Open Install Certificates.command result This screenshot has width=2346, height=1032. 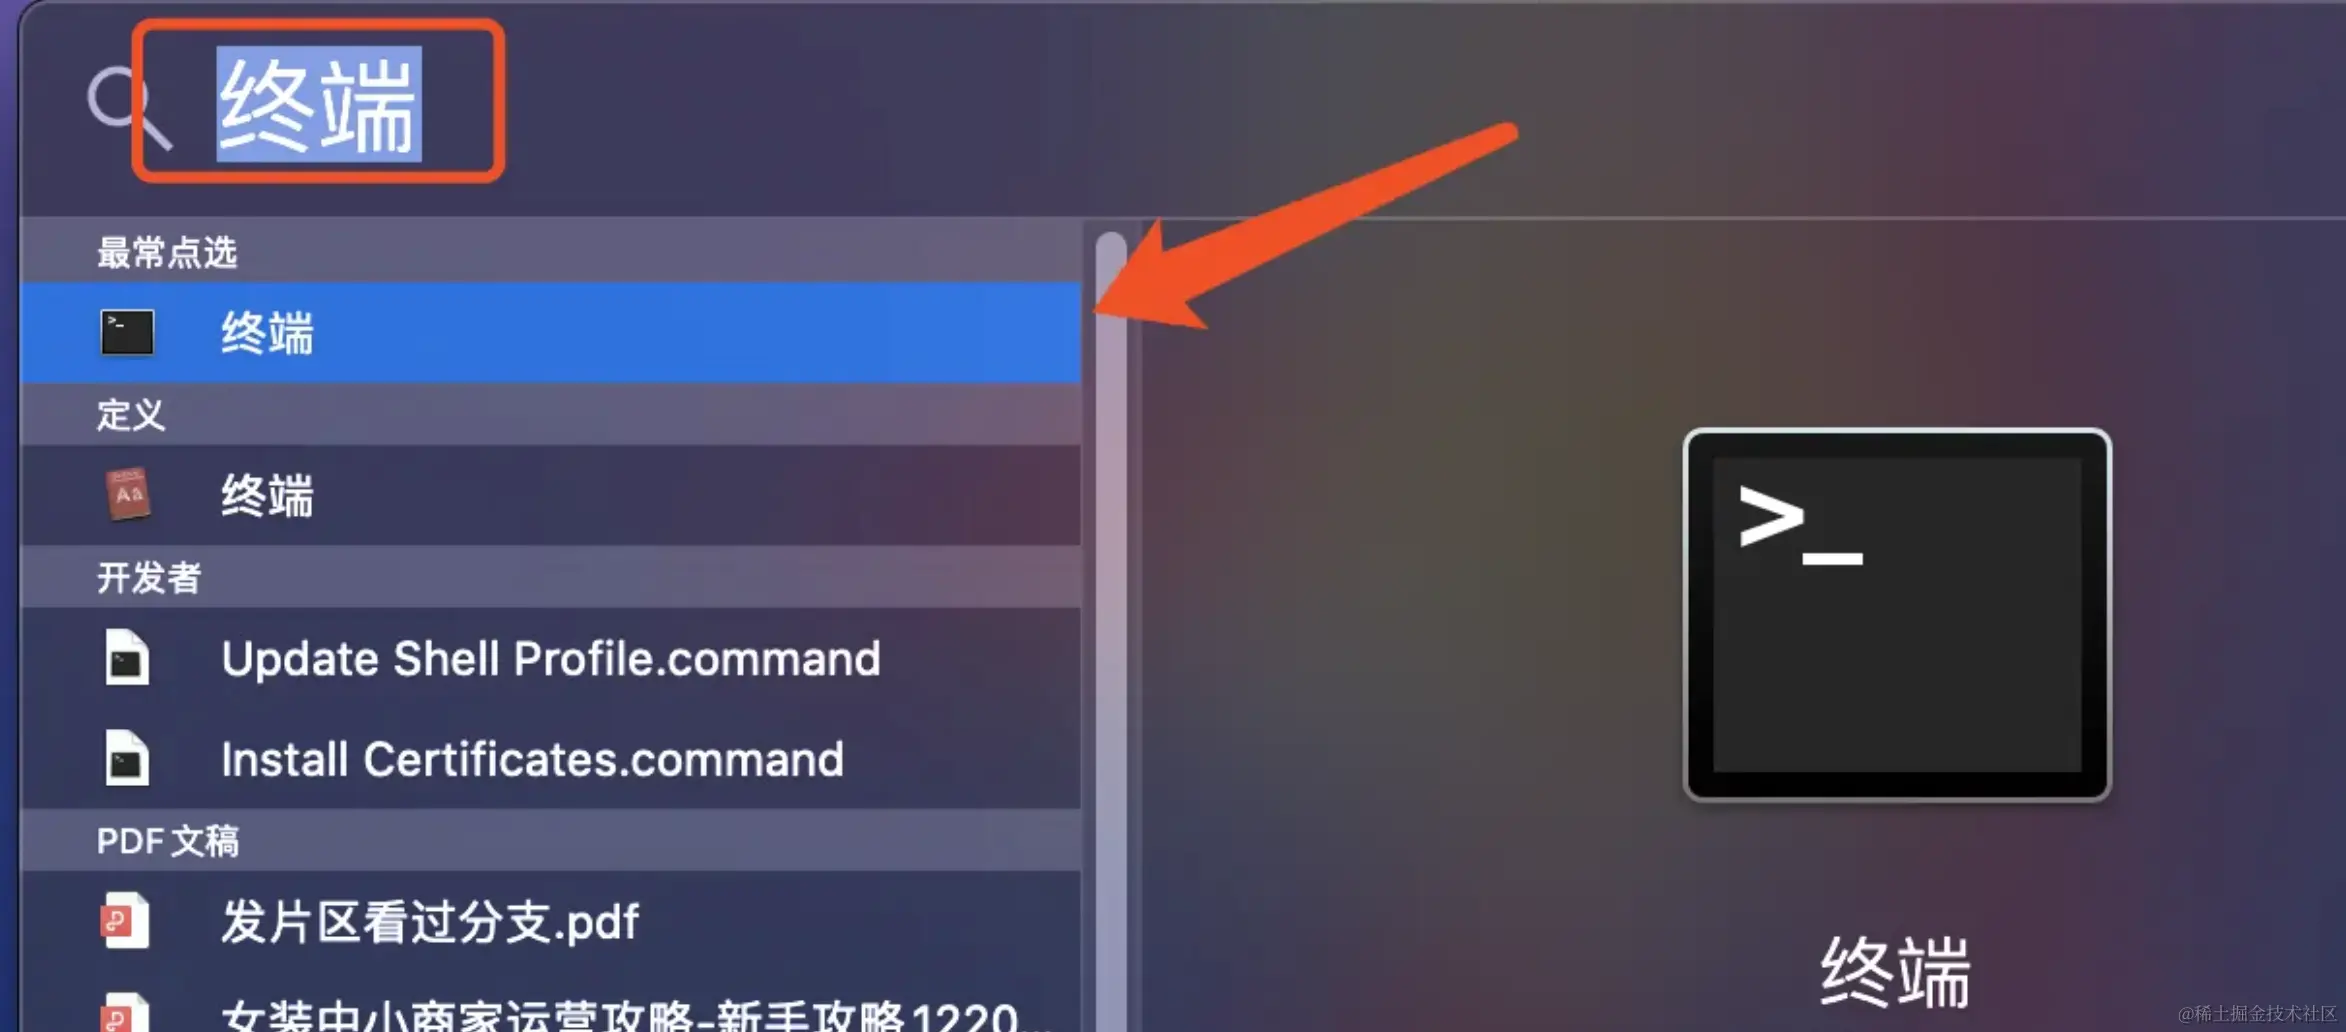pyautogui.click(x=550, y=758)
